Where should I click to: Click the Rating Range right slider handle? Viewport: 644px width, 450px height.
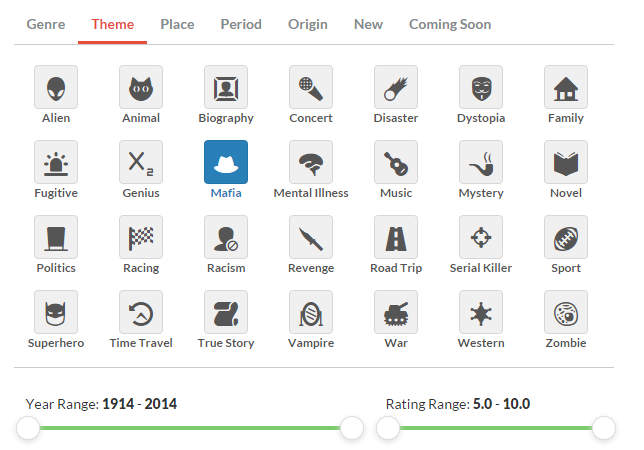[x=604, y=428]
